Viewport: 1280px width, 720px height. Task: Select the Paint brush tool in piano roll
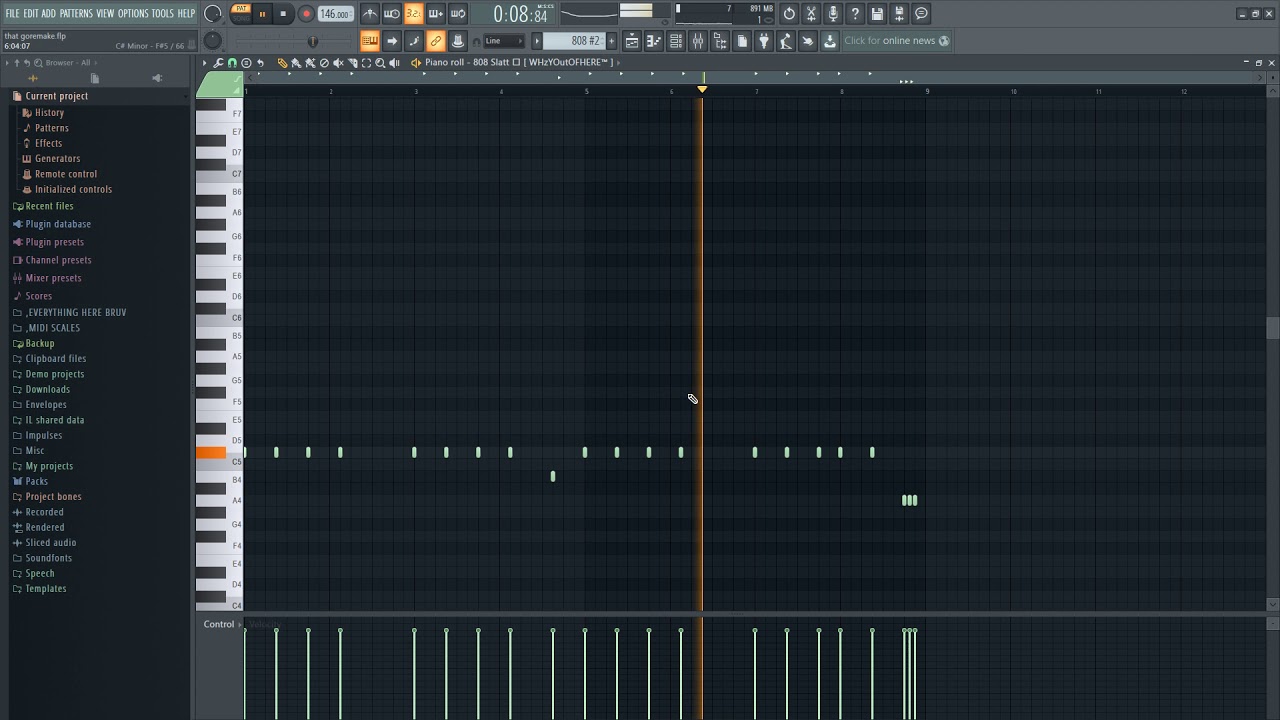click(296, 63)
